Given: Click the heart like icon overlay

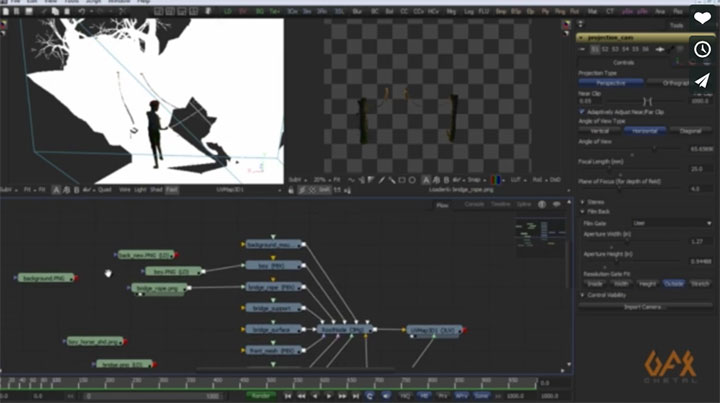Looking at the screenshot, I should (x=702, y=18).
